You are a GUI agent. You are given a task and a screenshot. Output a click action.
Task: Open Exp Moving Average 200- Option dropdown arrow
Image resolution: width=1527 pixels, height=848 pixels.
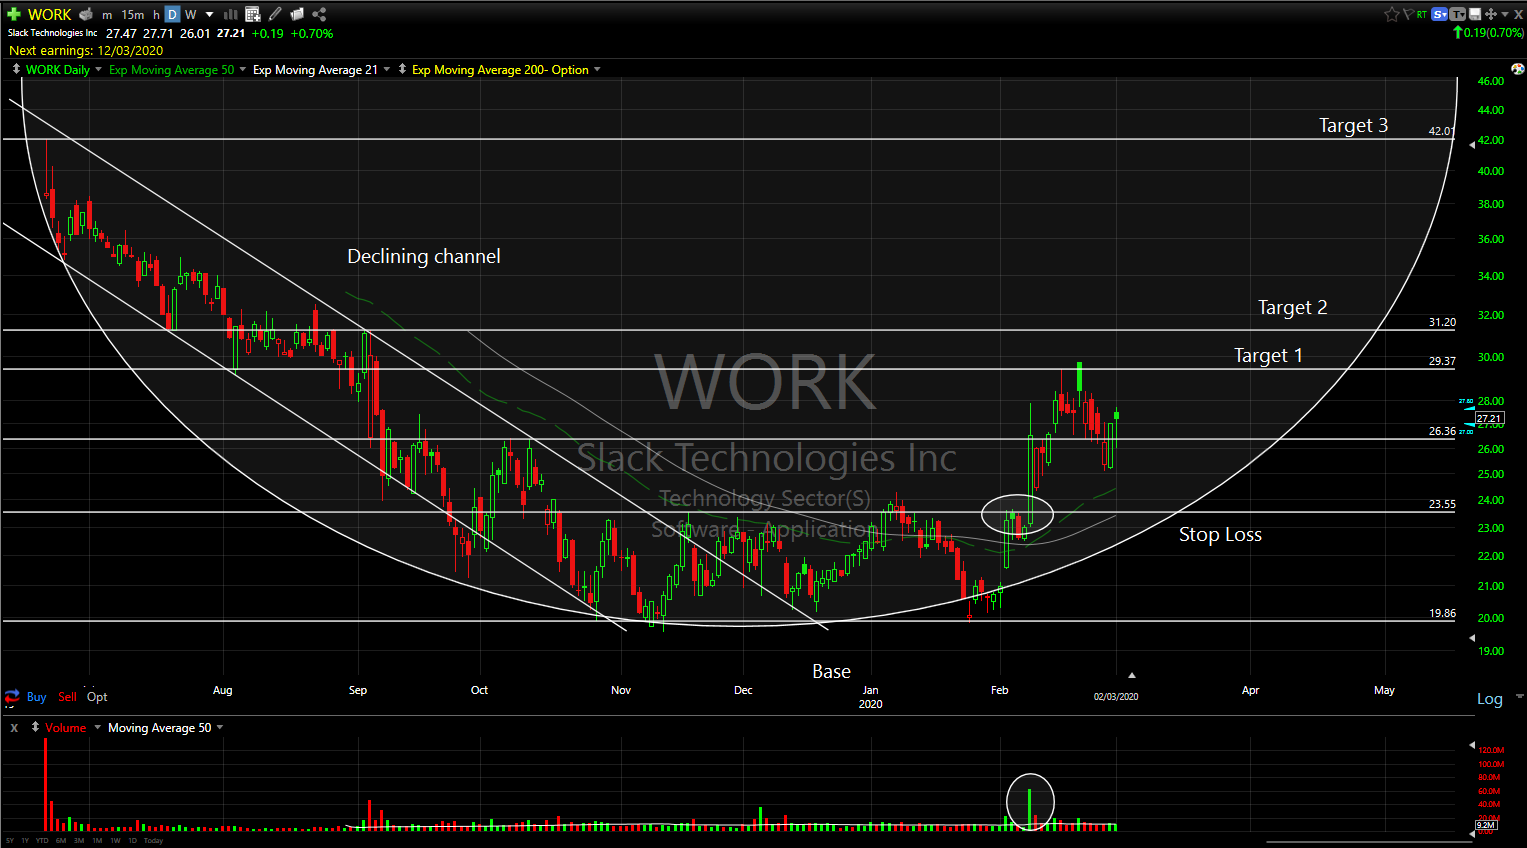pyautogui.click(x=597, y=69)
